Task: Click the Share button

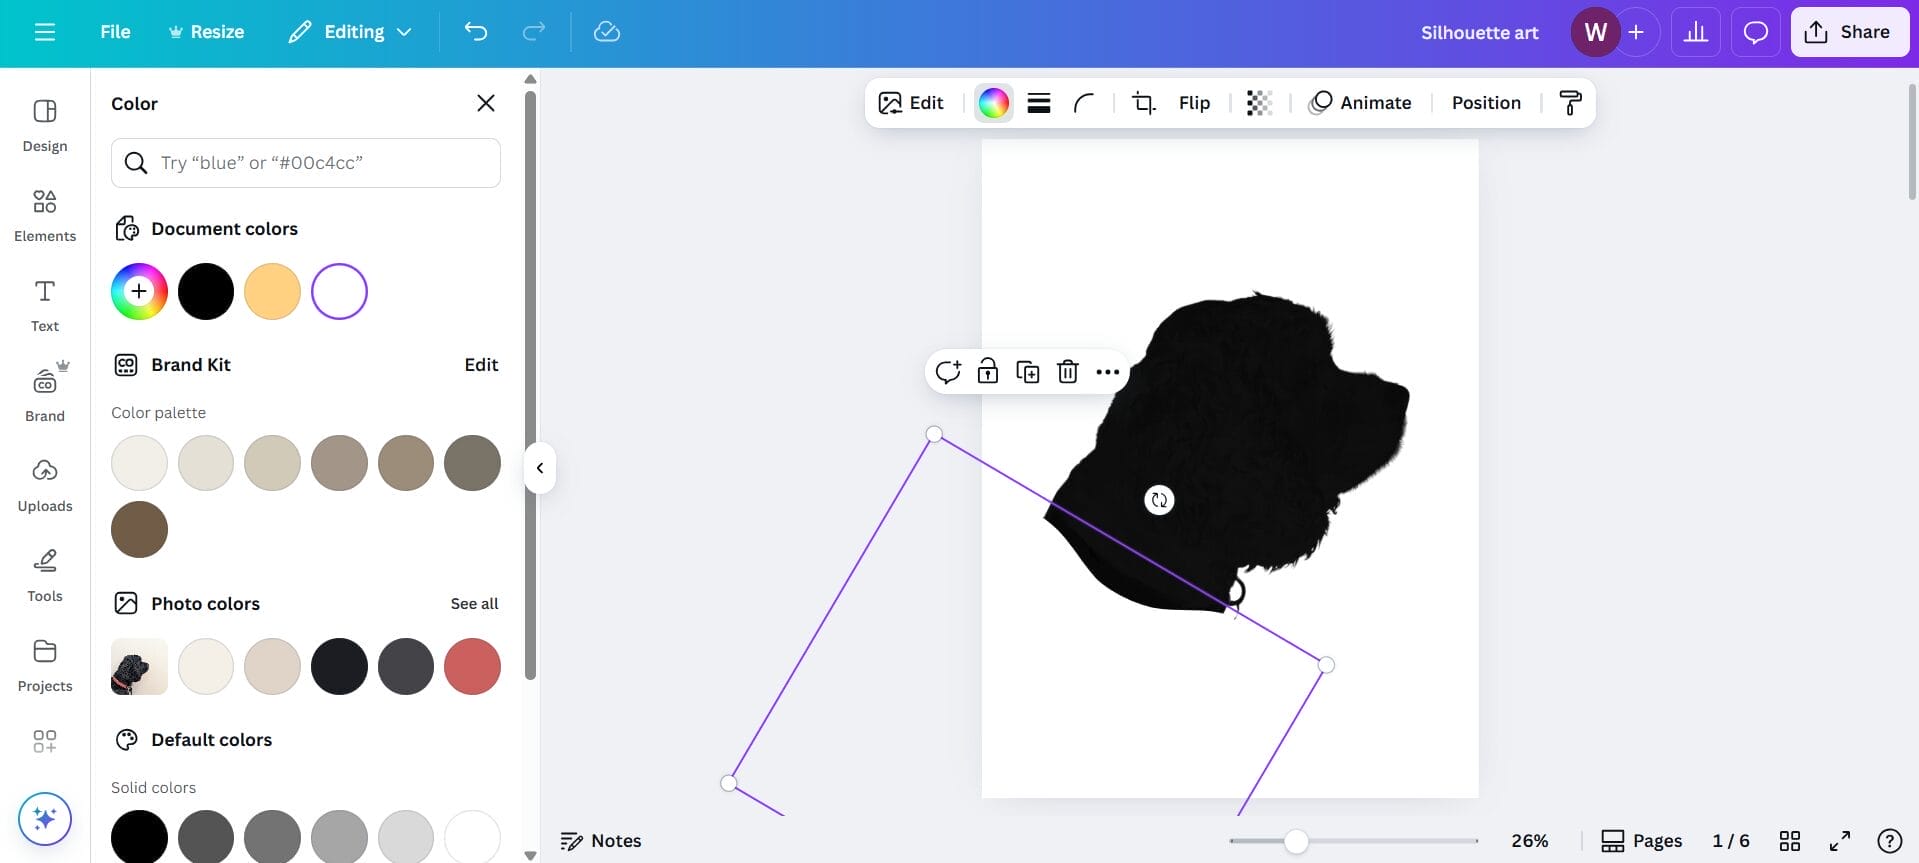Action: point(1849,32)
